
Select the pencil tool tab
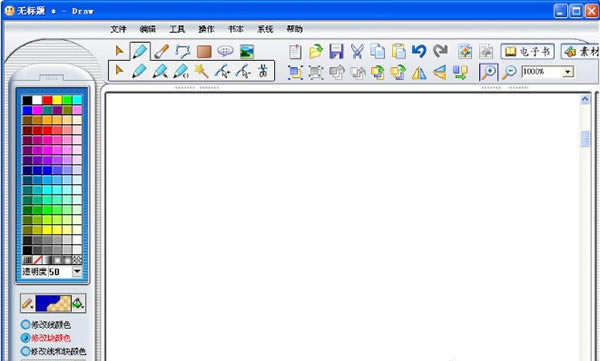139,51
